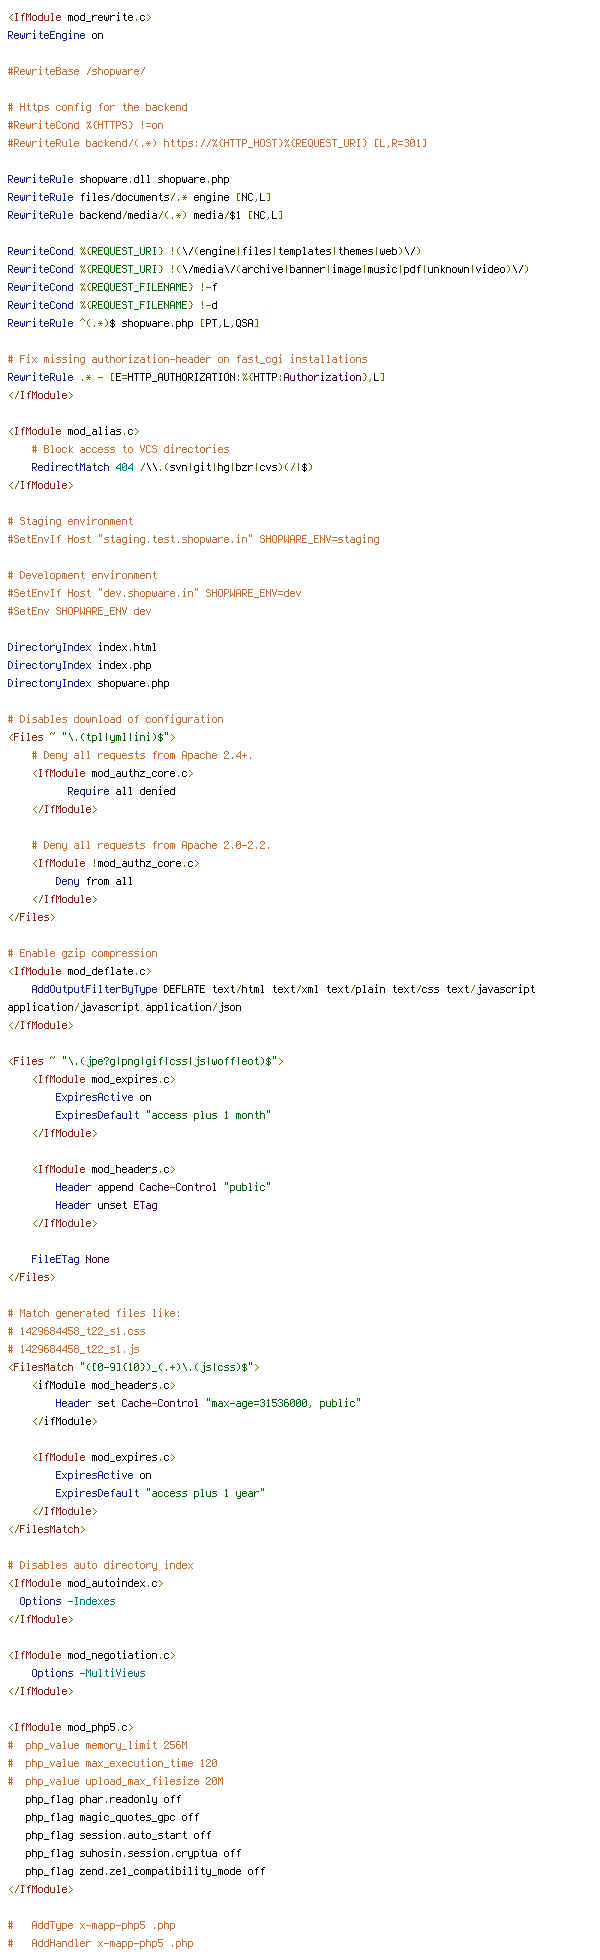This screenshot has height=1960, width=600.
Task: Click the '#SetEnv SHOPWARE_ENV dev' line
Action: 79,611
